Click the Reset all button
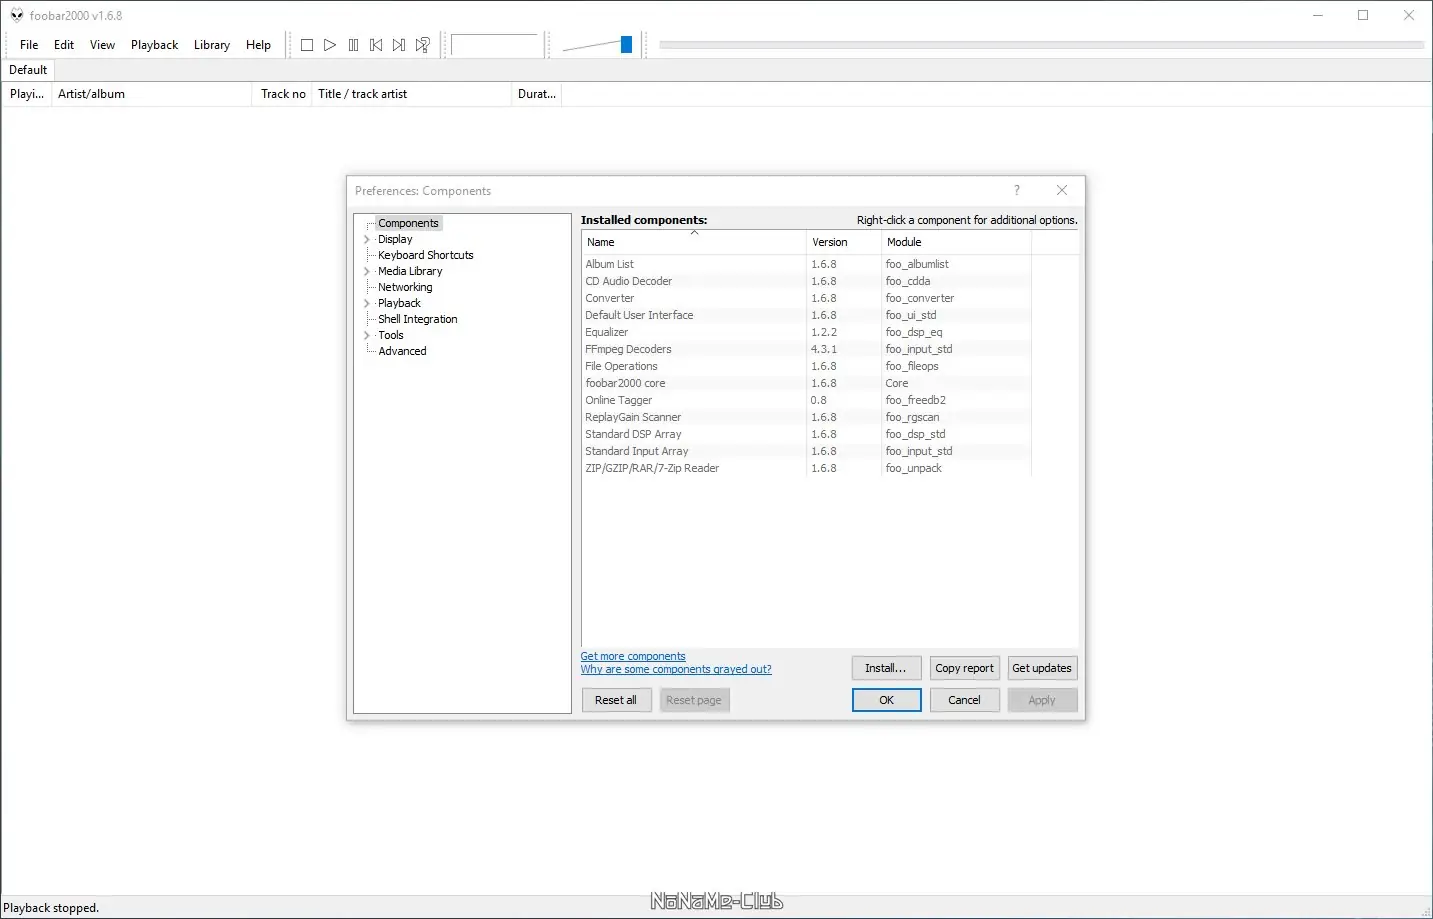The width and height of the screenshot is (1433, 919). (616, 700)
